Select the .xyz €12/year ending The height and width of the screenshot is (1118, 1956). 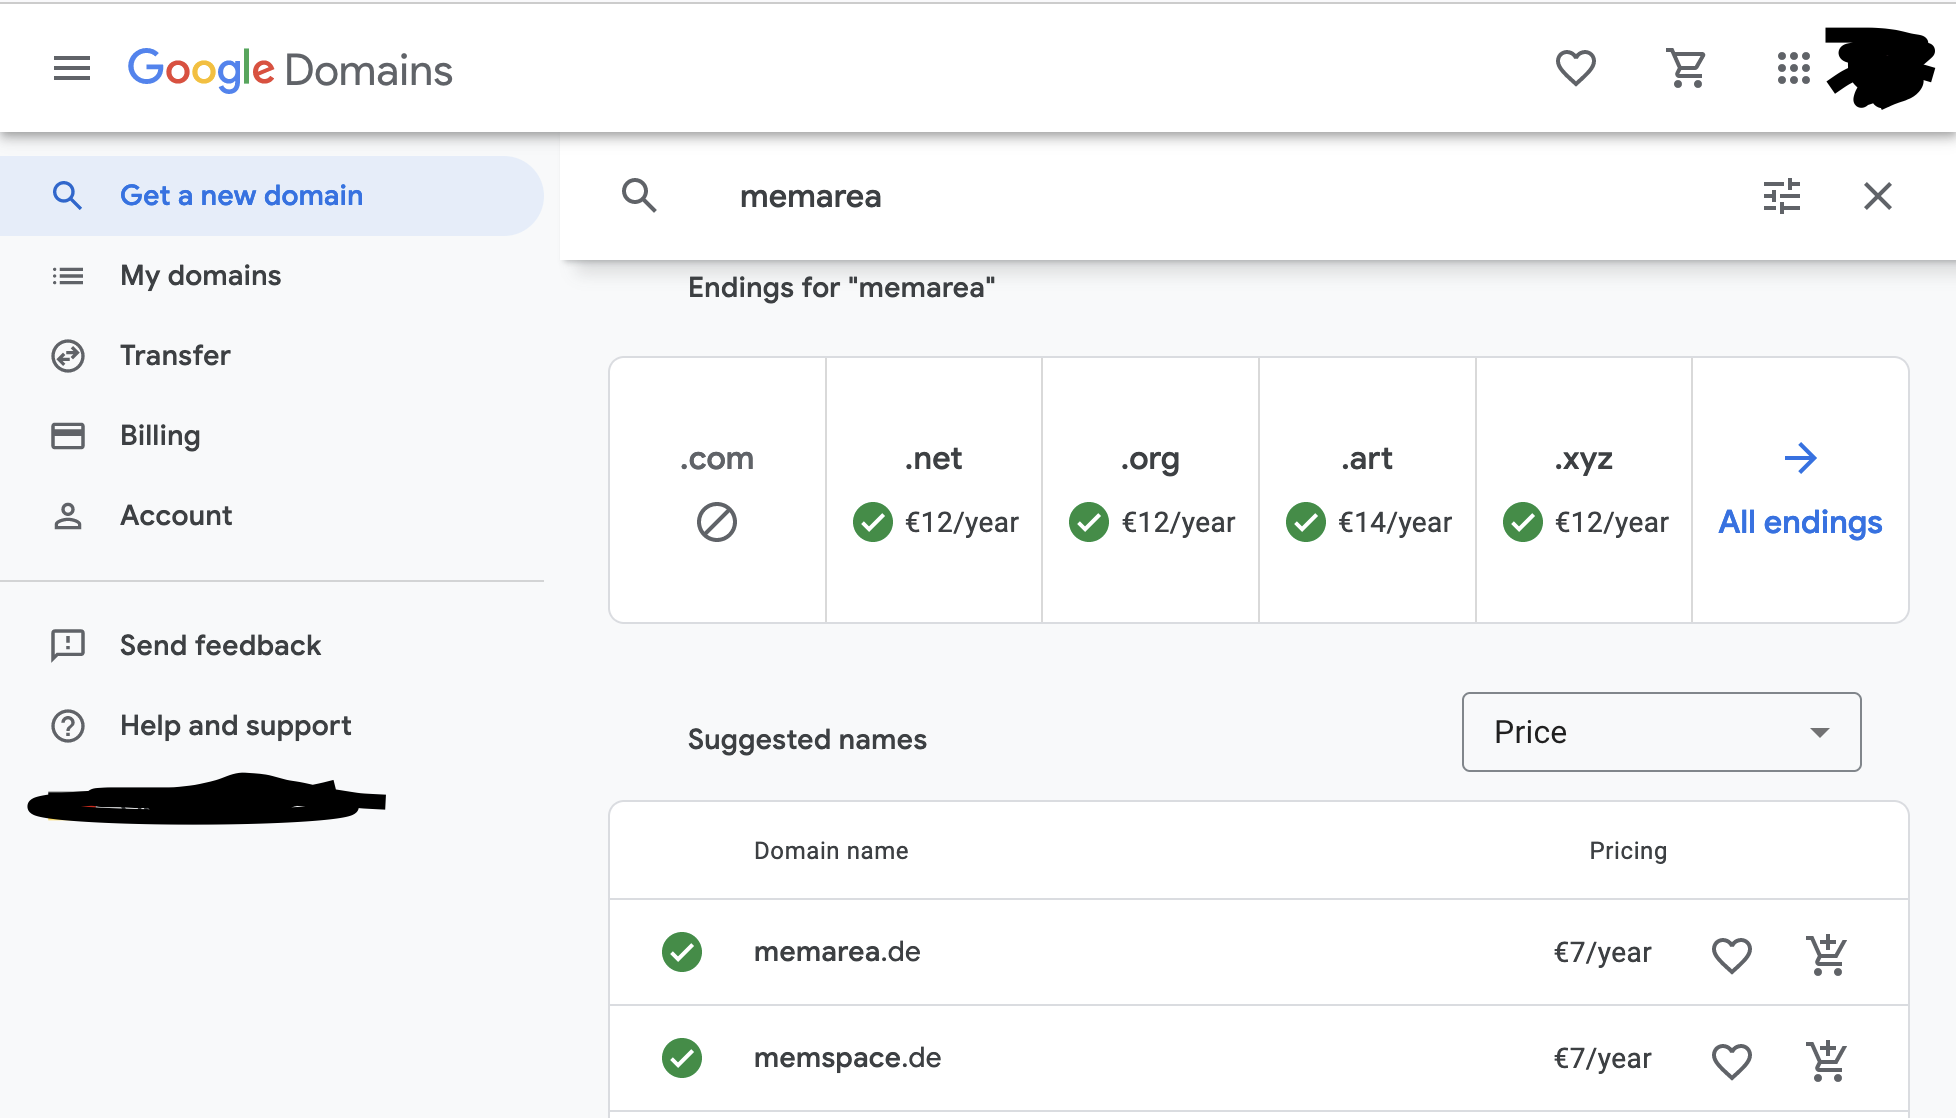(x=1584, y=490)
